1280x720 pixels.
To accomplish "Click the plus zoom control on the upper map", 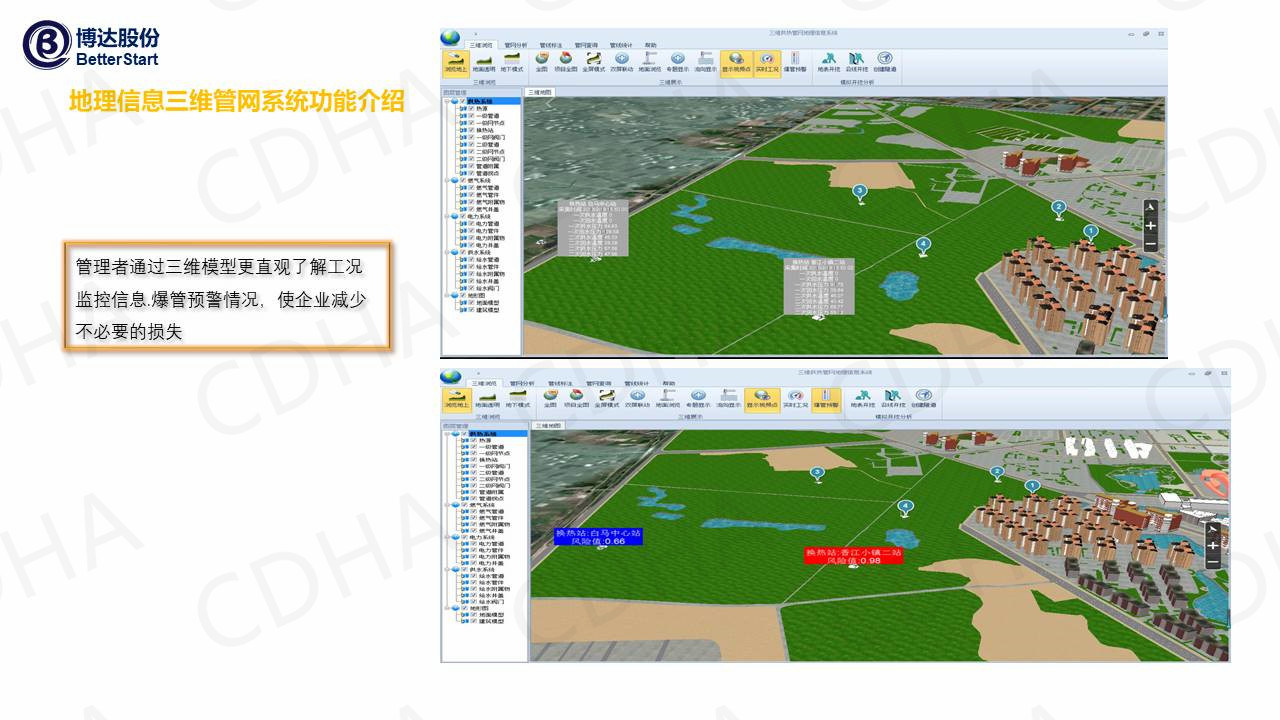I will point(1151,226).
